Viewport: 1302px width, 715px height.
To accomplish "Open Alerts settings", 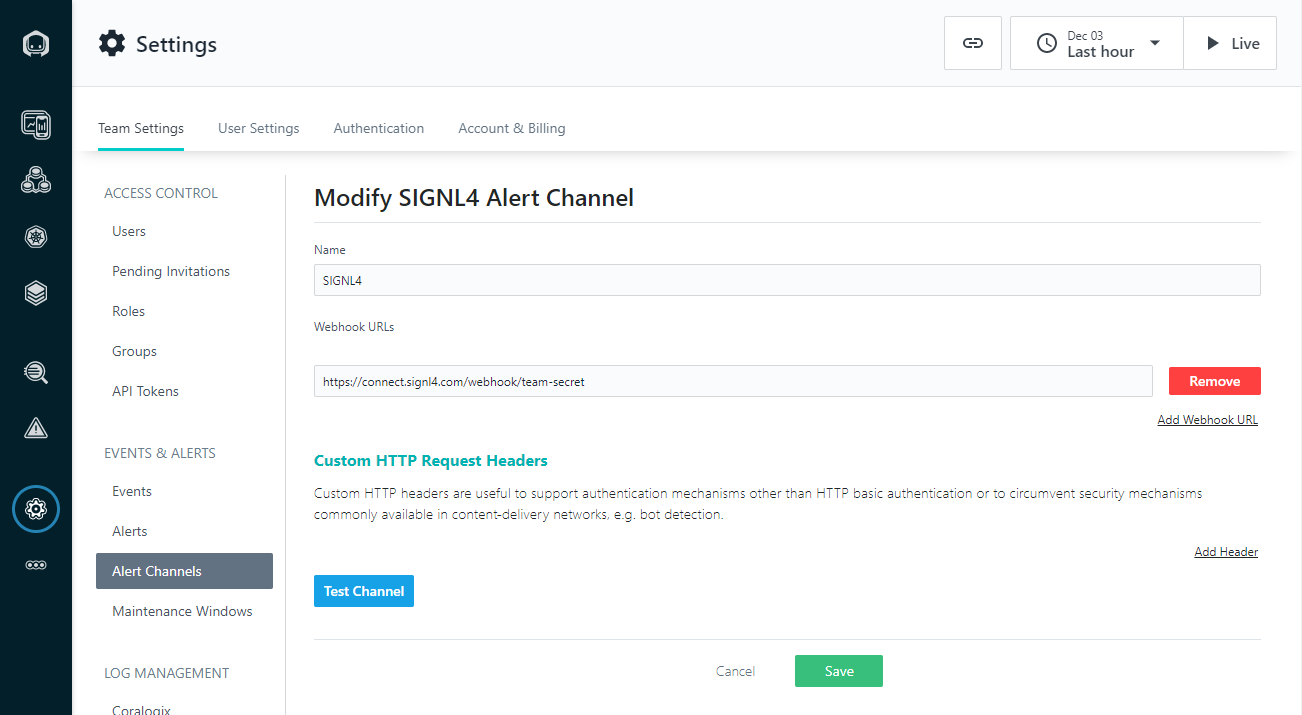I will 130,531.
